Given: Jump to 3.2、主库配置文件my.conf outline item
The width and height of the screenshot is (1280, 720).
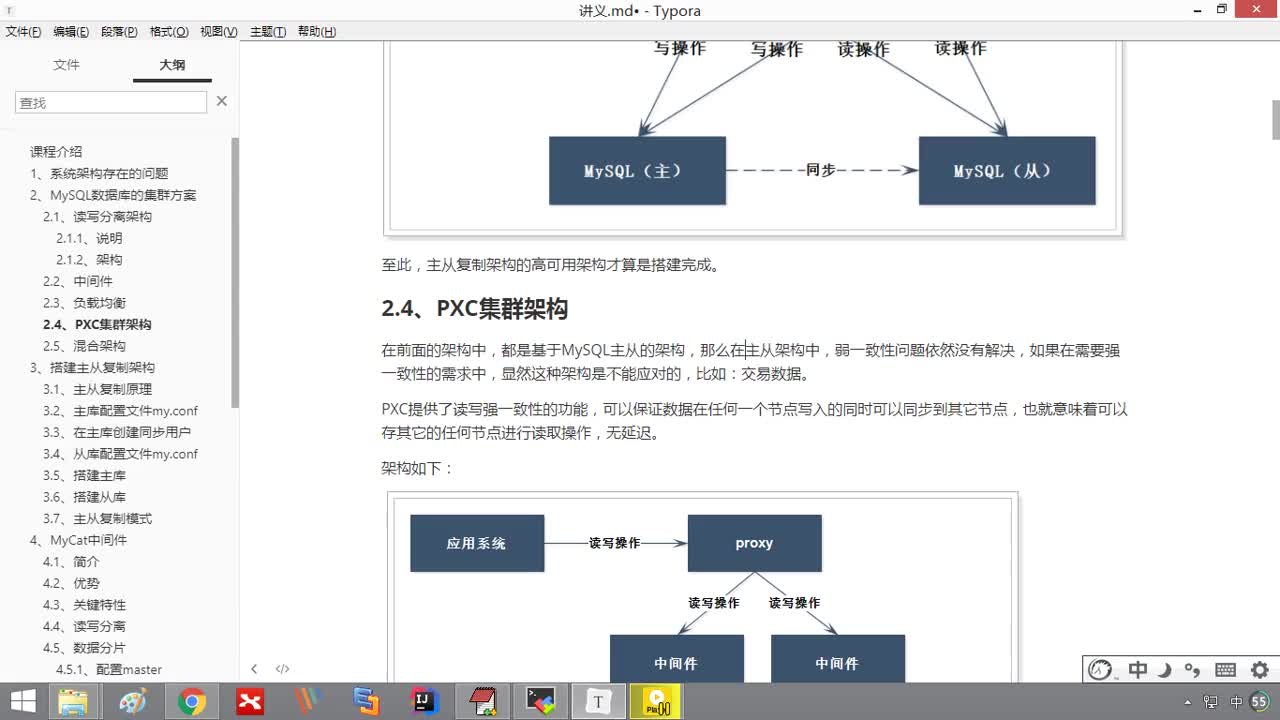Looking at the screenshot, I should [x=120, y=411].
